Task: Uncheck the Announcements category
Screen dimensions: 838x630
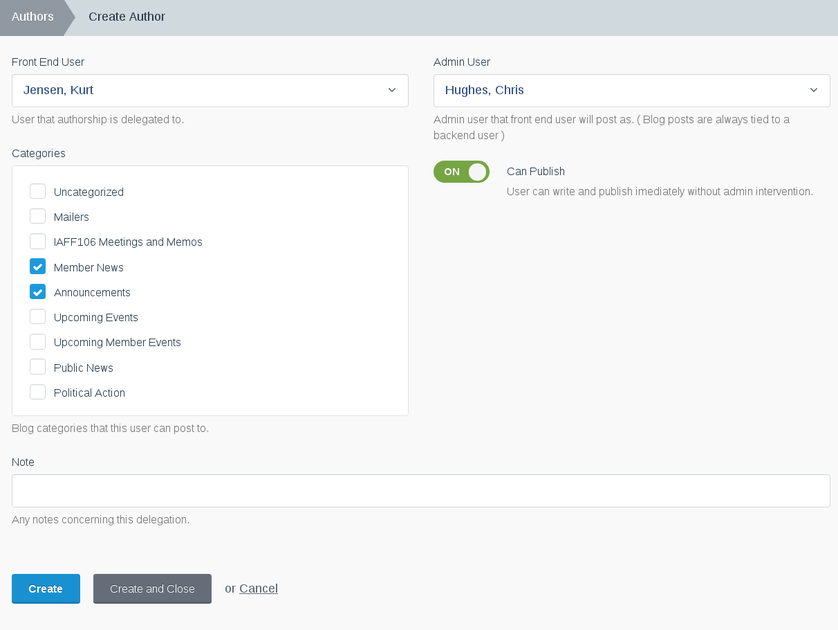Action: (37, 292)
